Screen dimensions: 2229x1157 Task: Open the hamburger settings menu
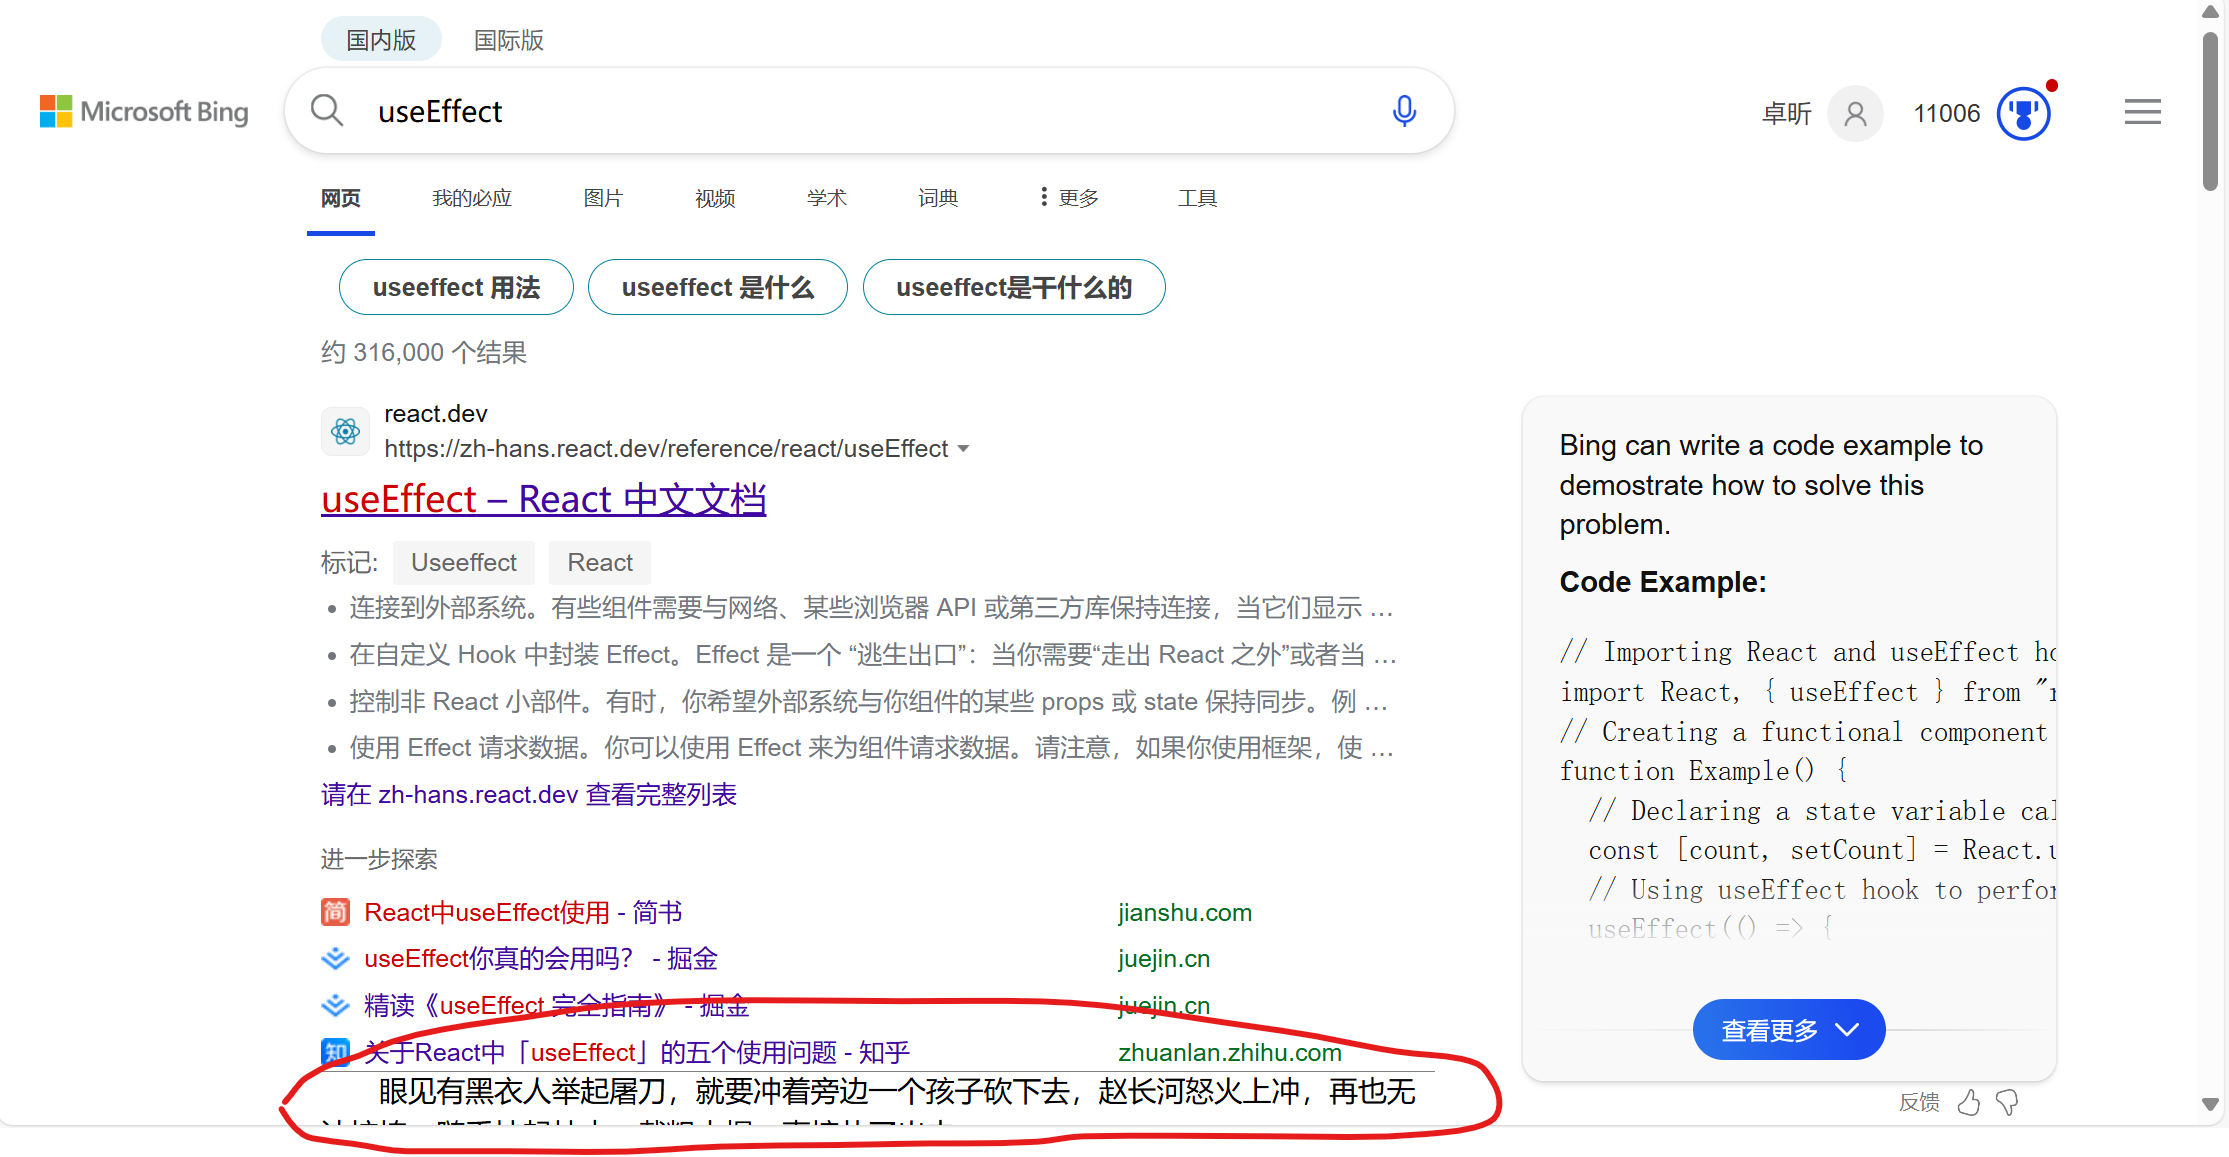[x=2143, y=111]
